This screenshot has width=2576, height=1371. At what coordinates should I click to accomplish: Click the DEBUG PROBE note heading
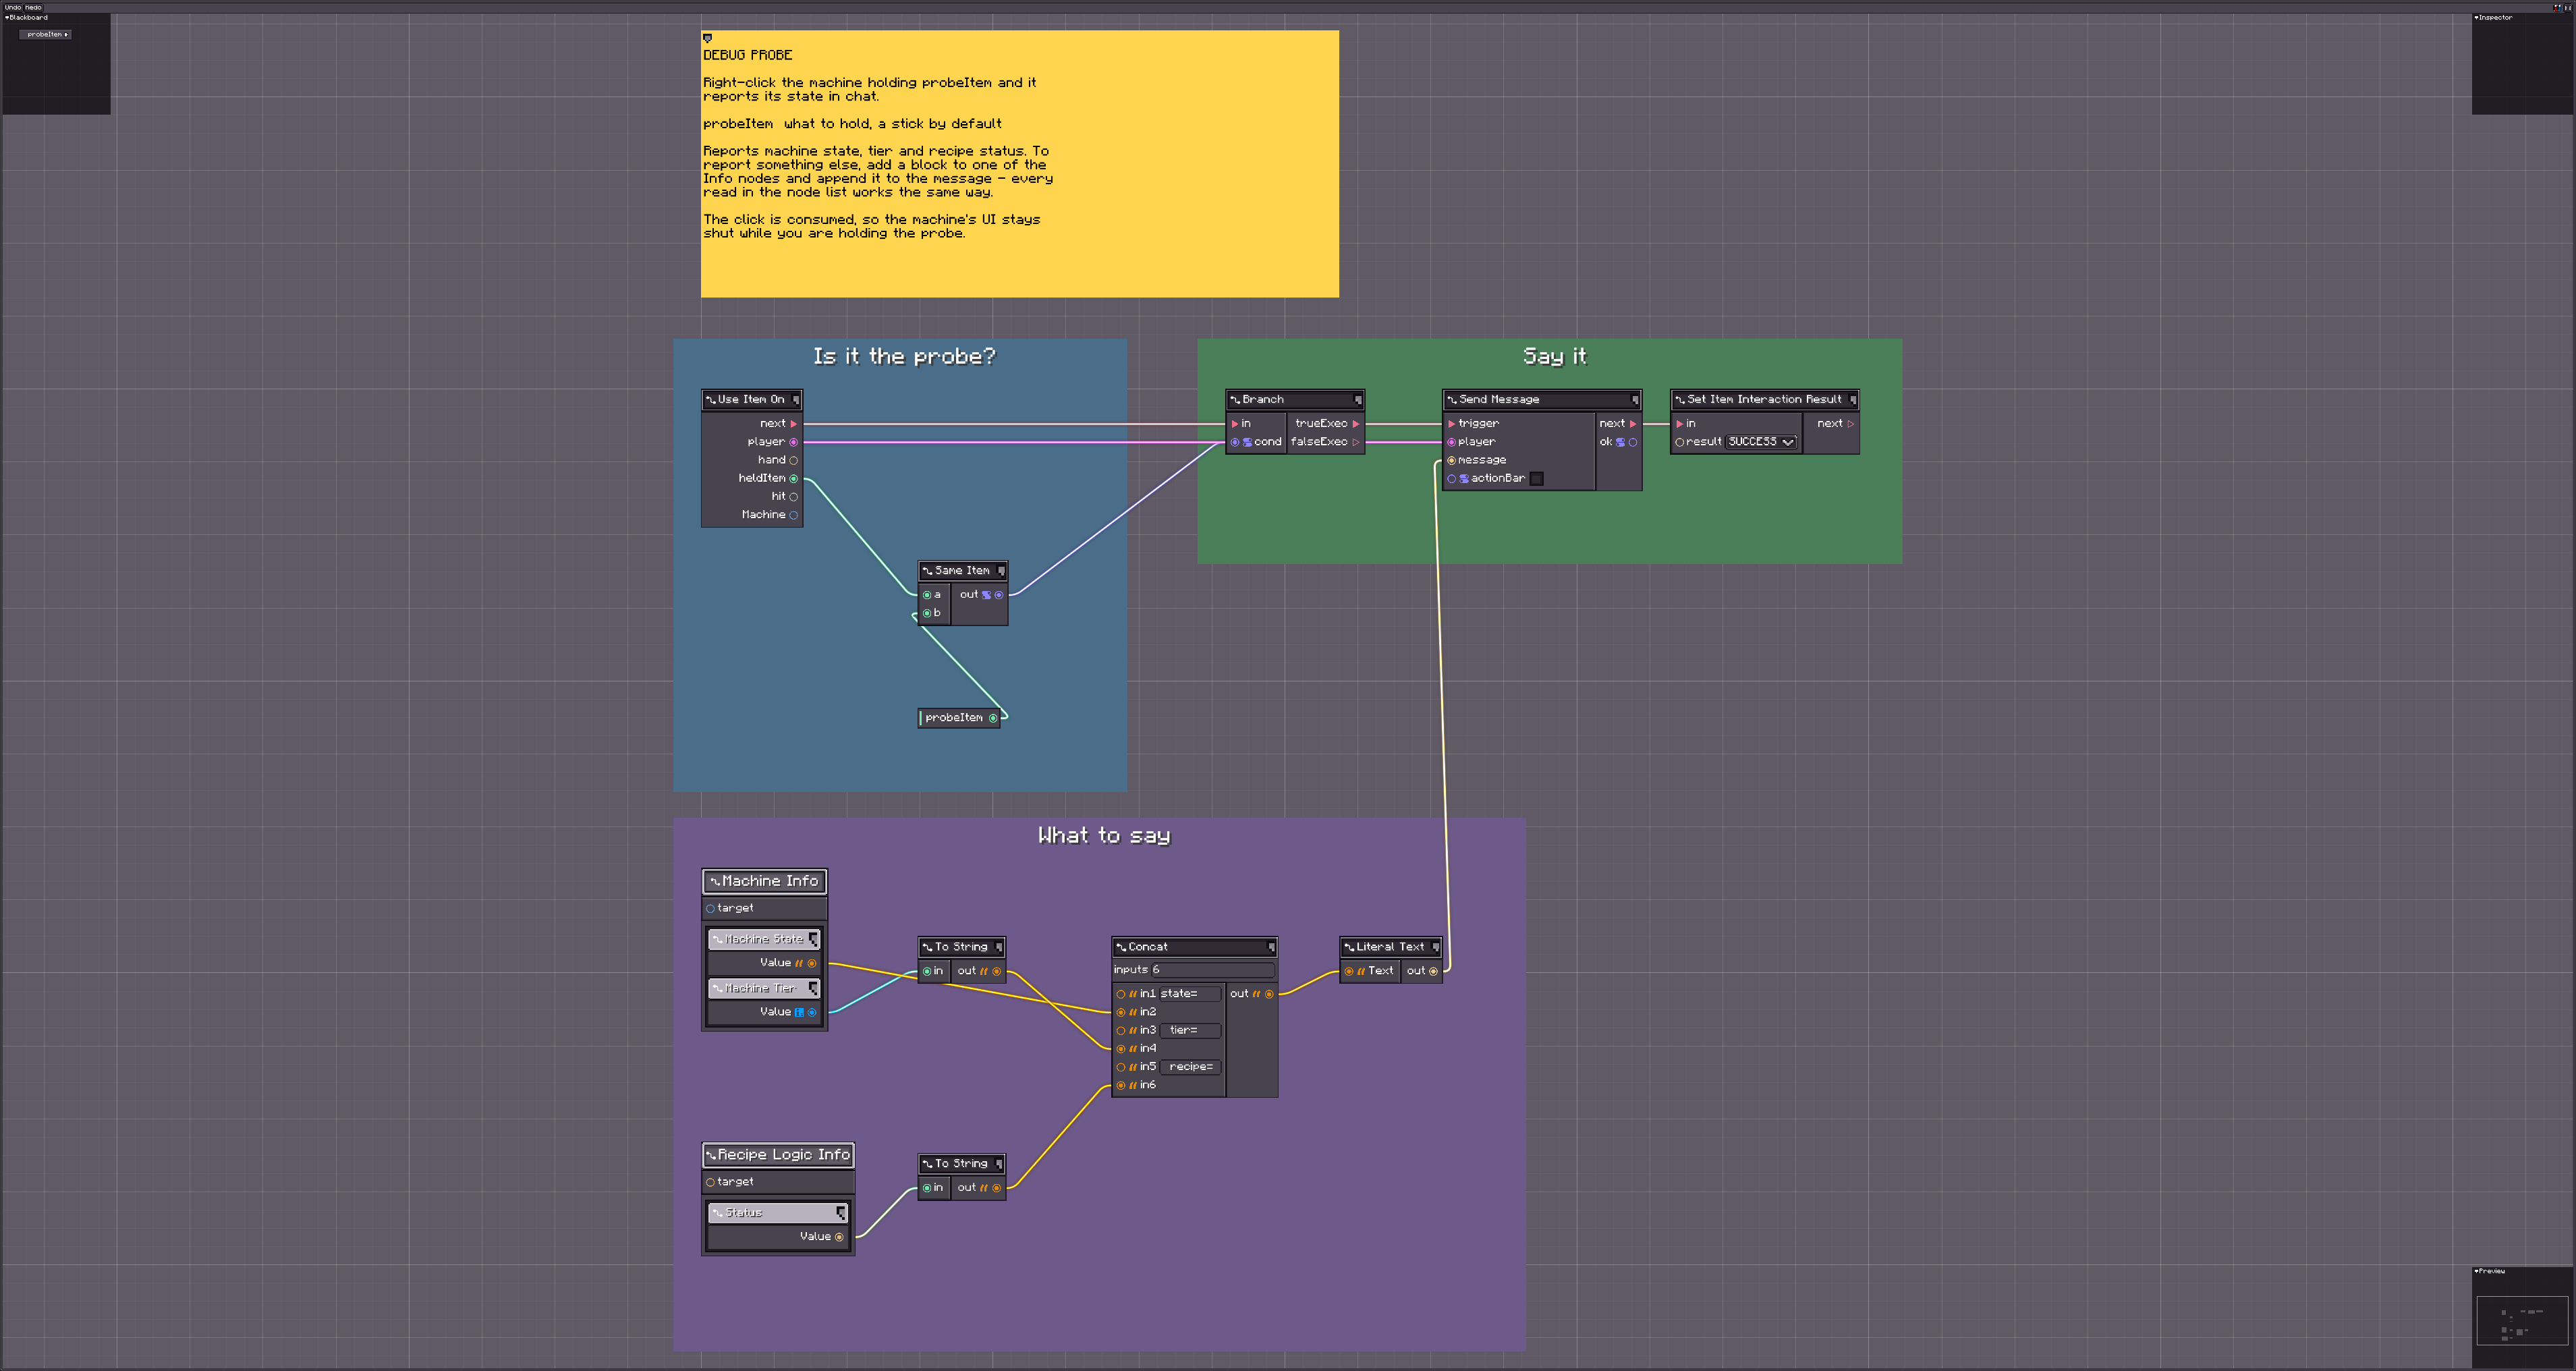click(x=748, y=55)
